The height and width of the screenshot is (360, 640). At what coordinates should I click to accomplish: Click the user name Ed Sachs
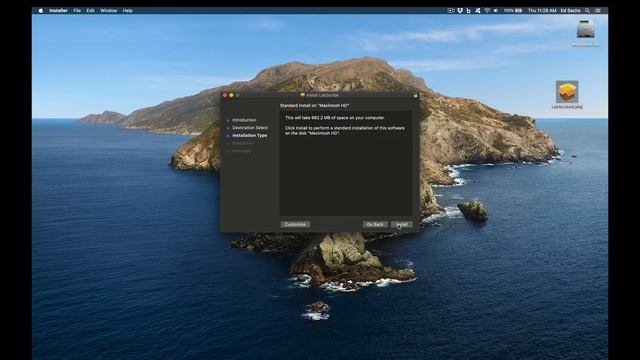(570, 11)
